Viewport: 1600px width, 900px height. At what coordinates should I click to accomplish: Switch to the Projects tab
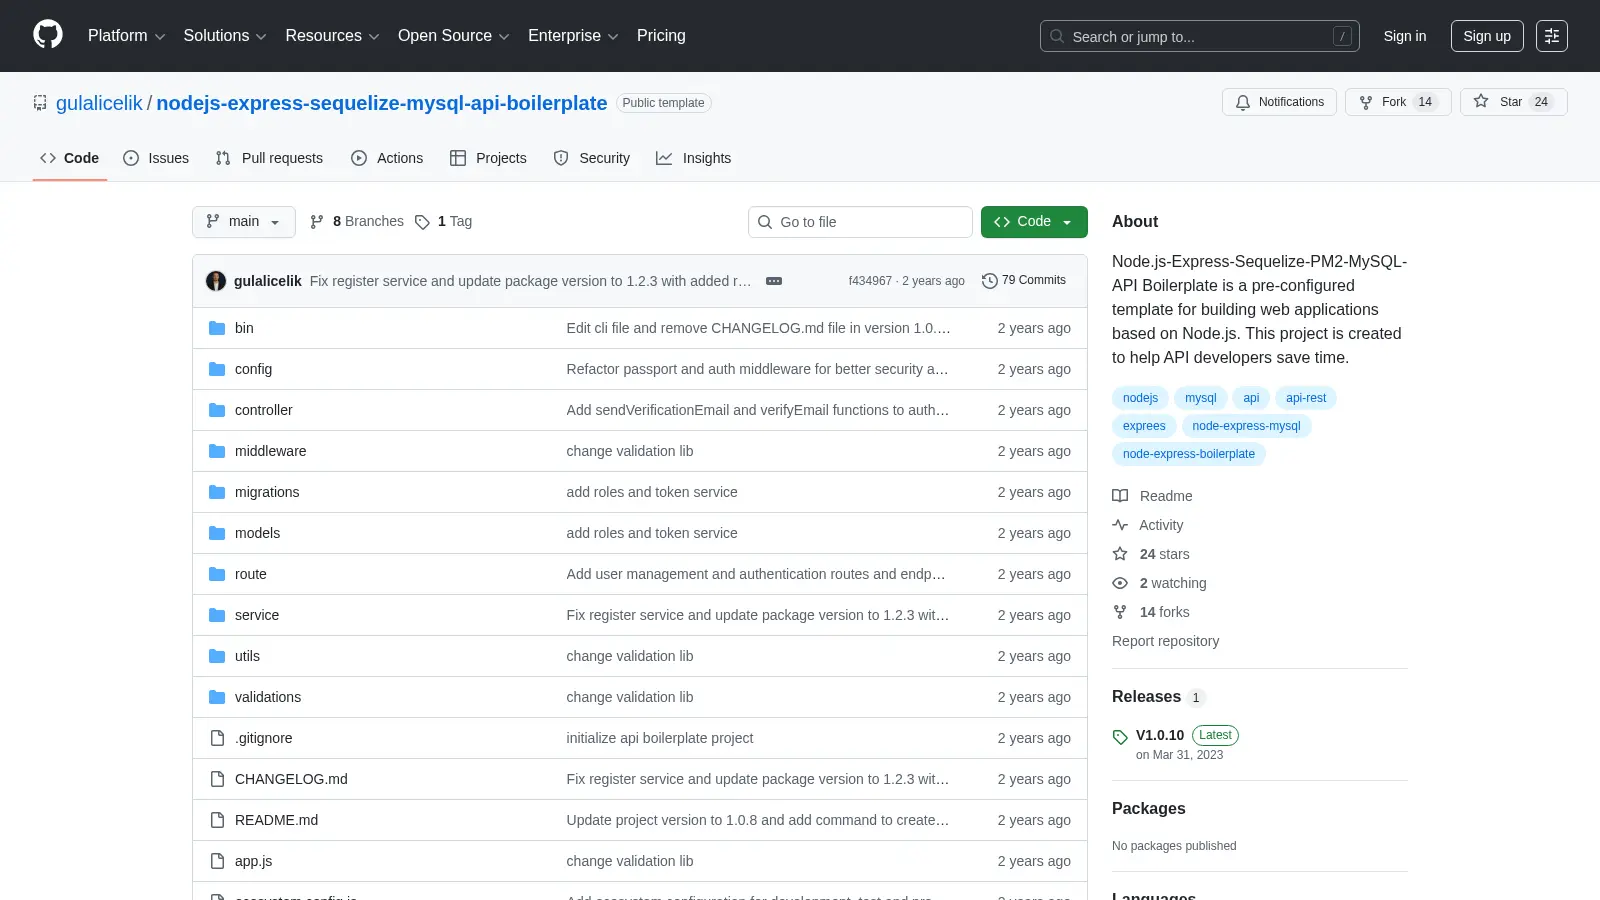[x=488, y=158]
